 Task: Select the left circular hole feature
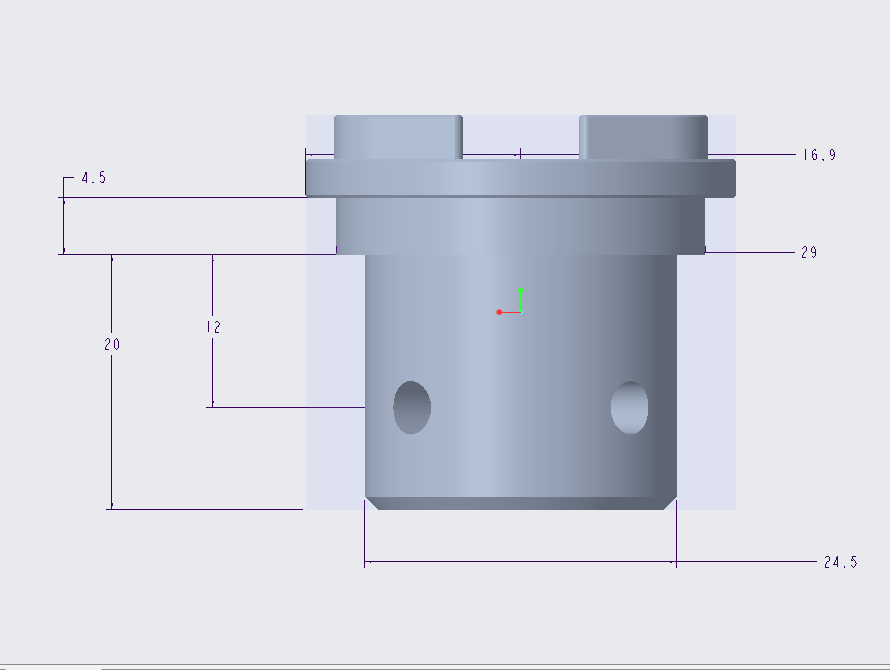[412, 407]
